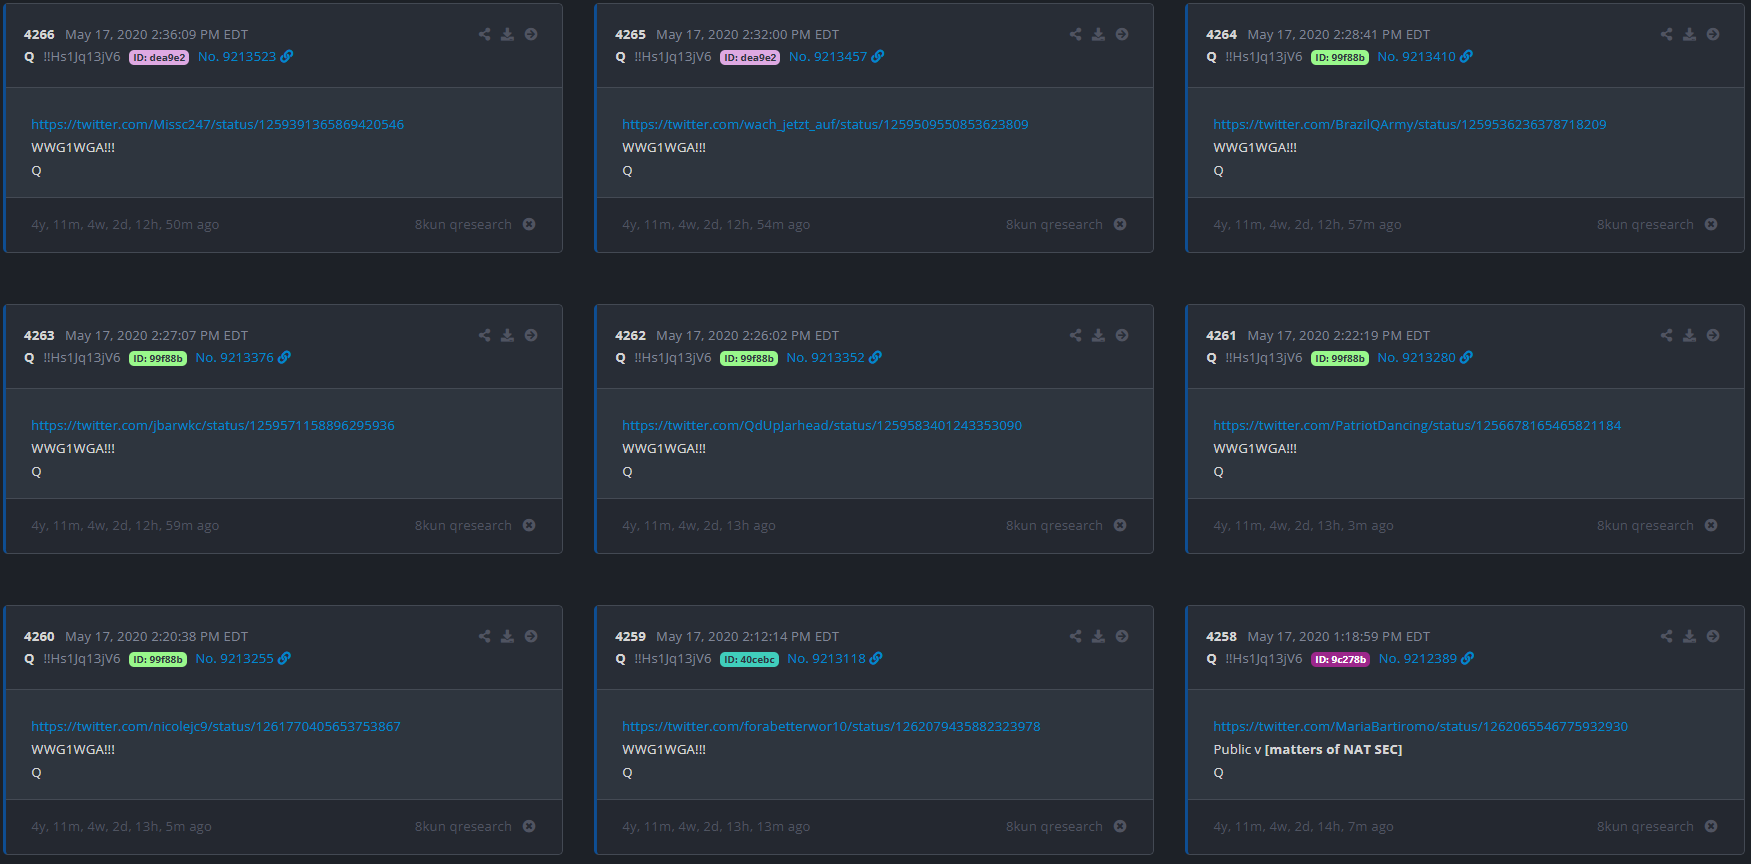The height and width of the screenshot is (864, 1751).
Task: Open post 4266 via arrow icon
Action: click(x=531, y=34)
